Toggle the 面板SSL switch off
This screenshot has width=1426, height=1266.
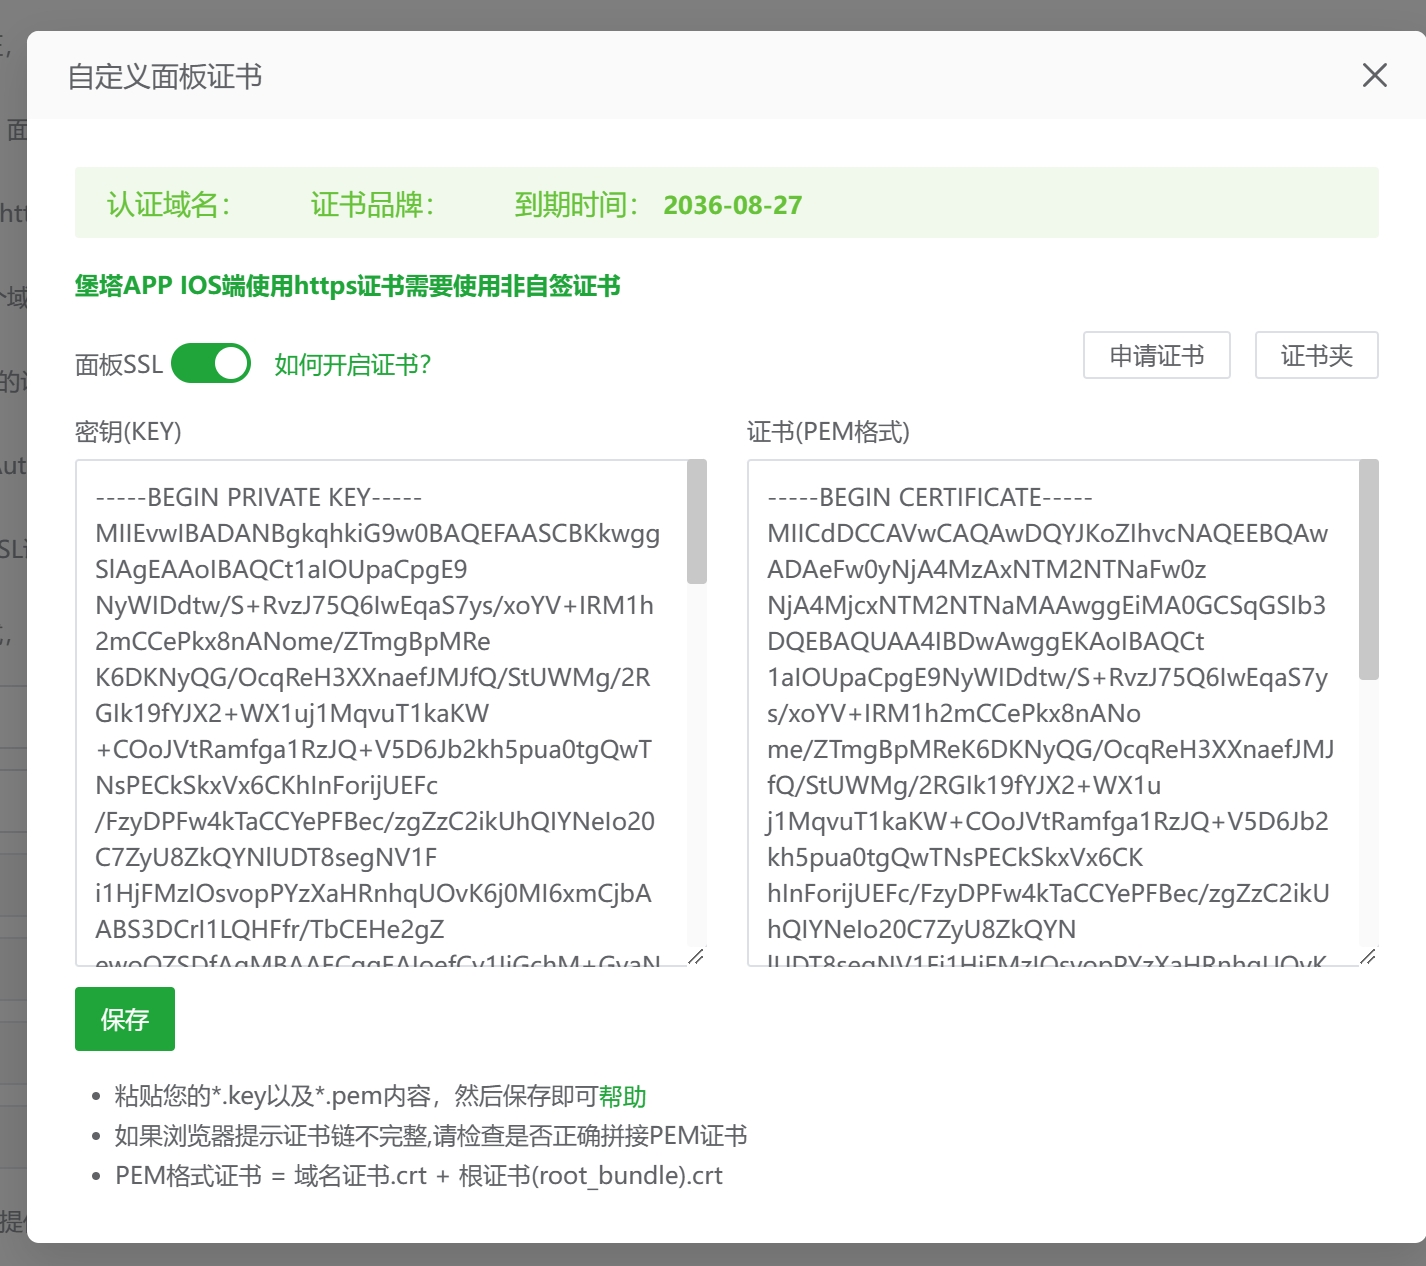(x=211, y=364)
